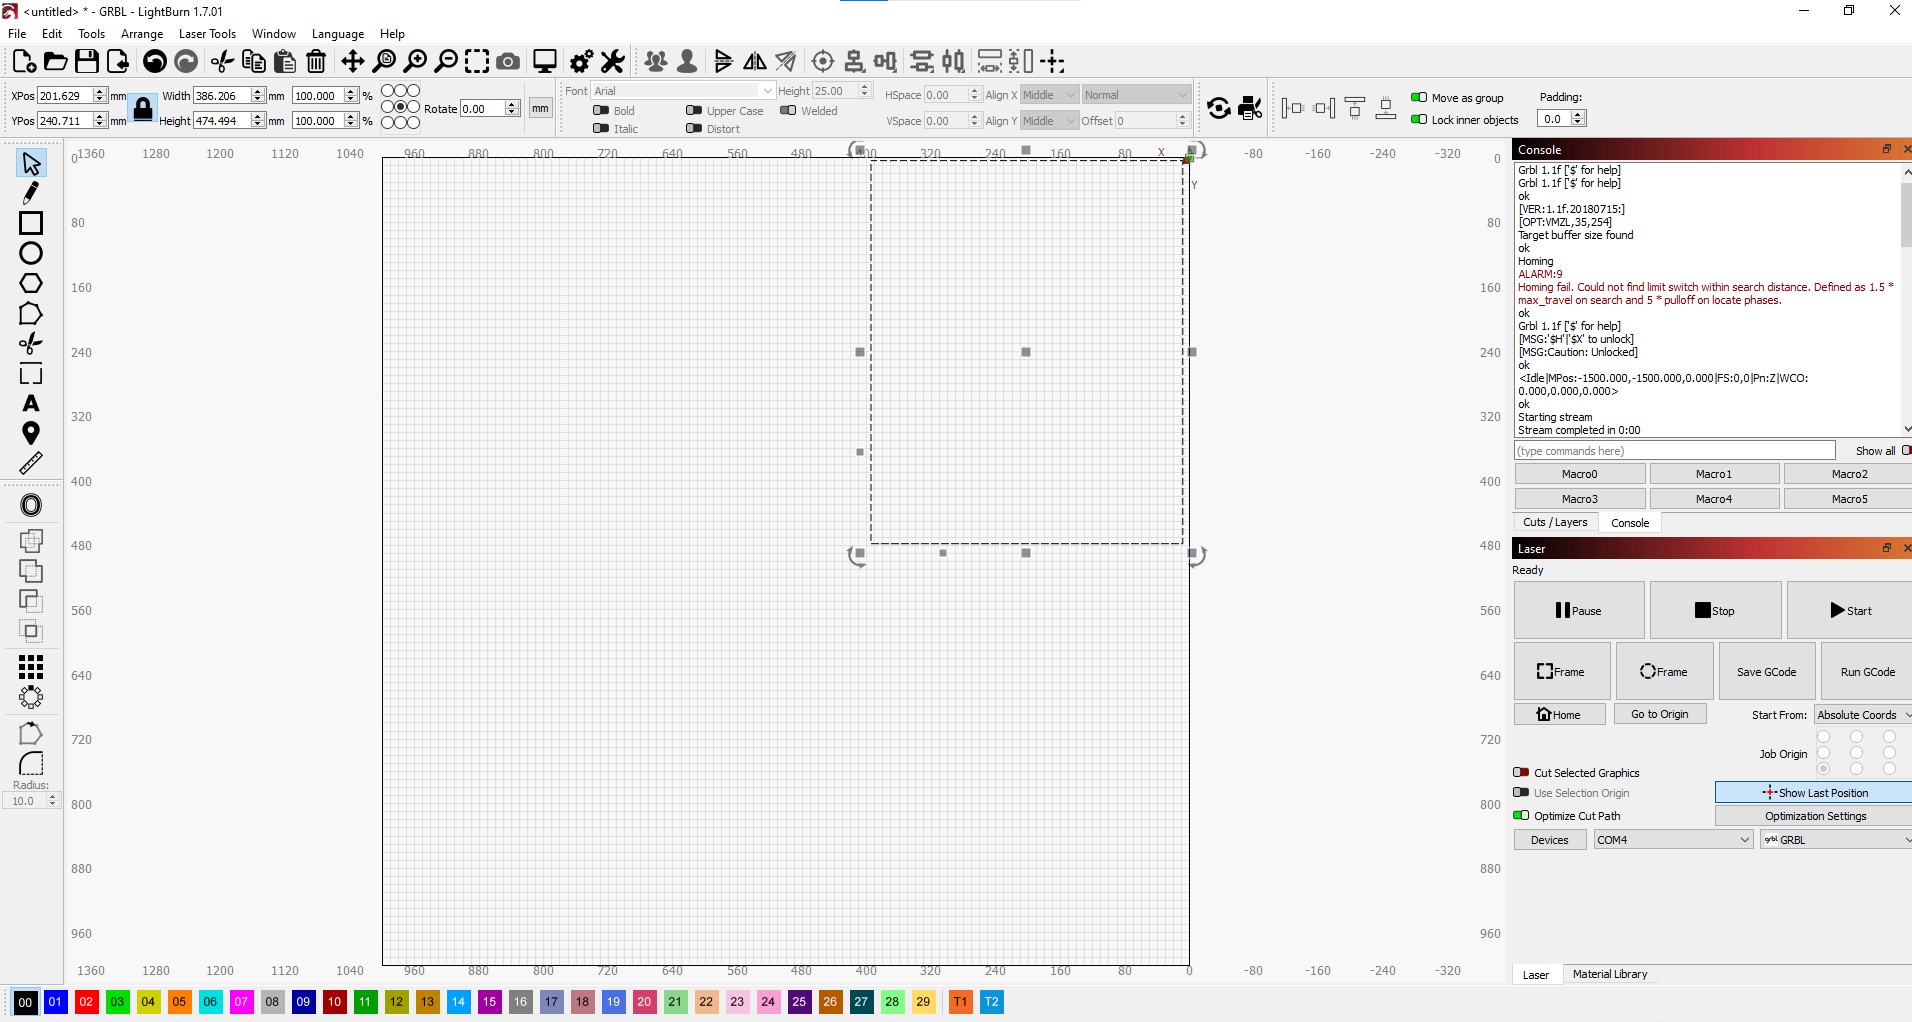Click the Delete trash can icon
1912x1022 pixels.
point(316,62)
